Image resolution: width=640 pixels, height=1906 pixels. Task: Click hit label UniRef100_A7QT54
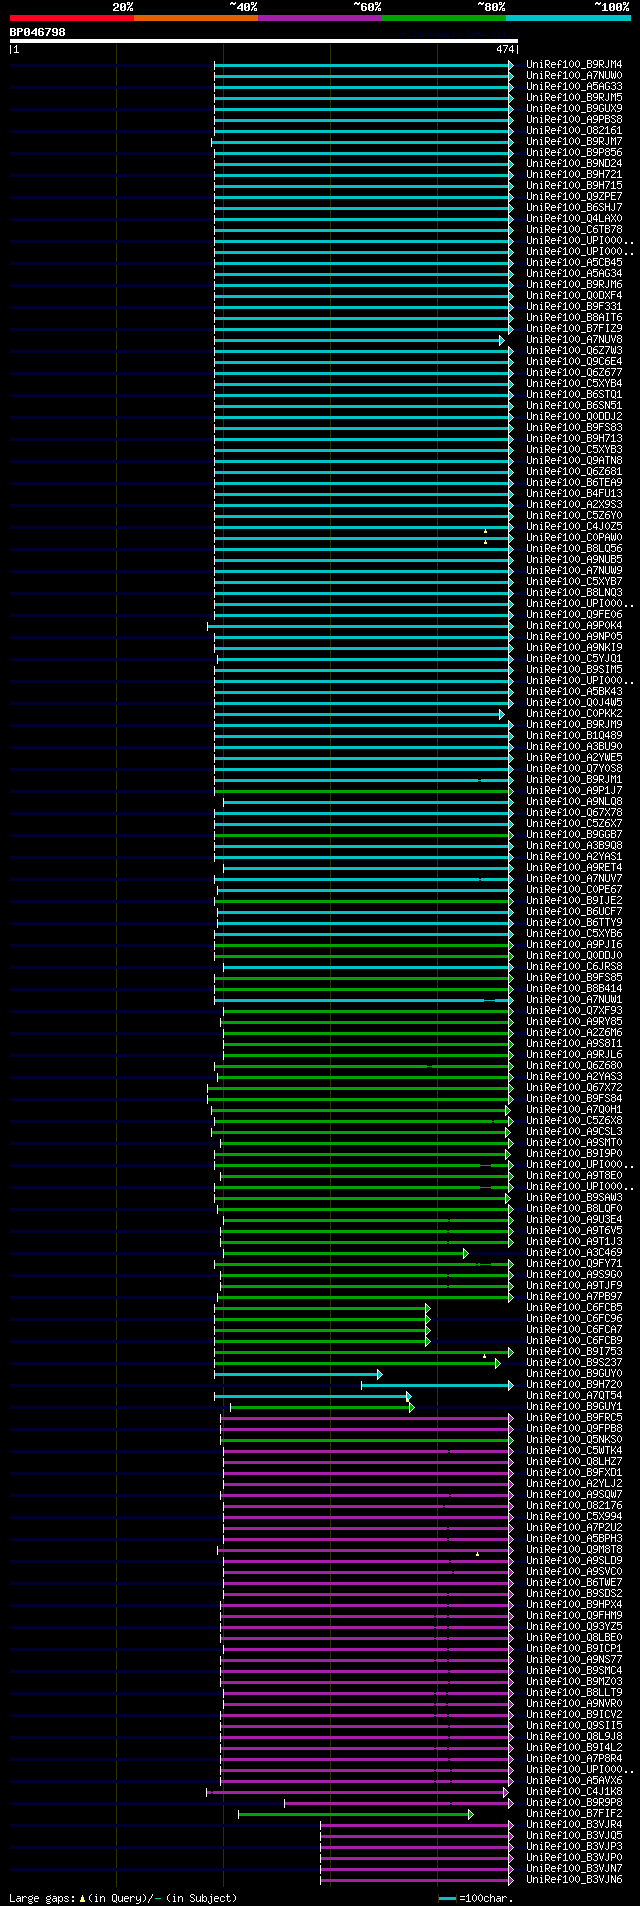tap(574, 1396)
